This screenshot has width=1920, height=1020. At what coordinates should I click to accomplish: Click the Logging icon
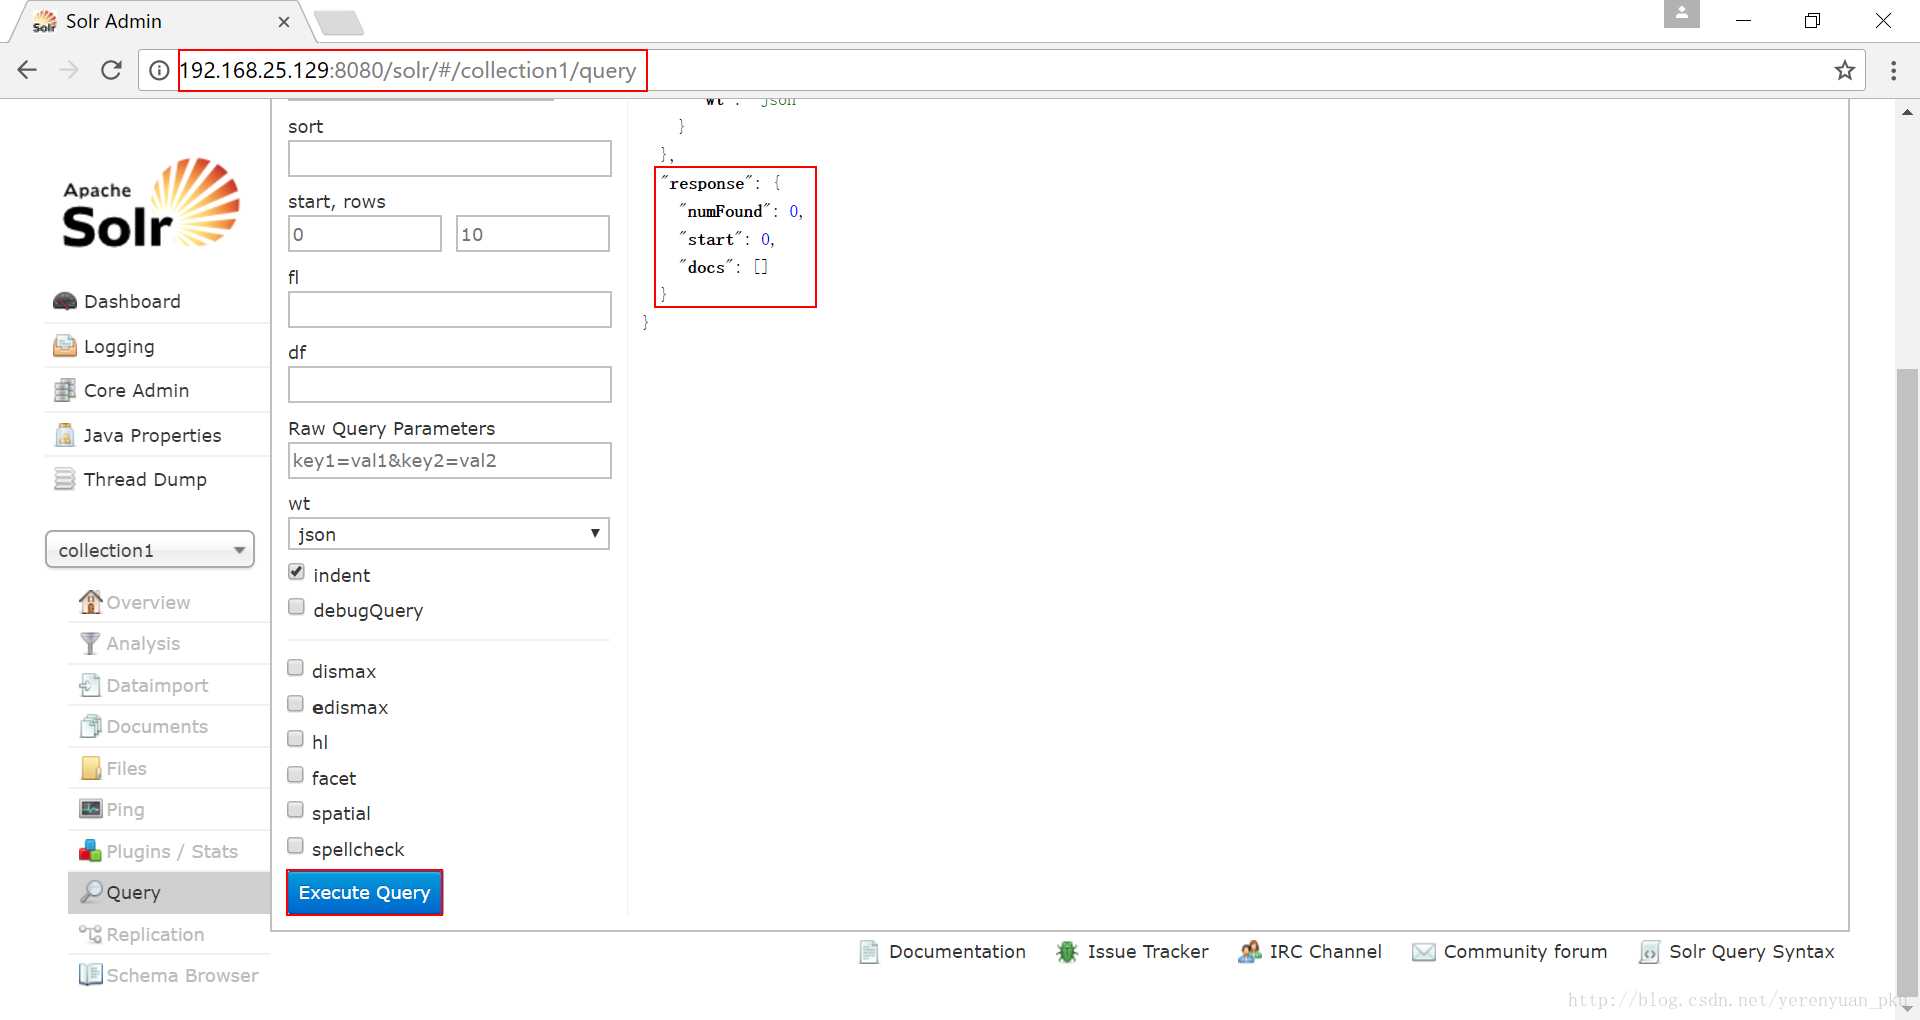point(65,346)
